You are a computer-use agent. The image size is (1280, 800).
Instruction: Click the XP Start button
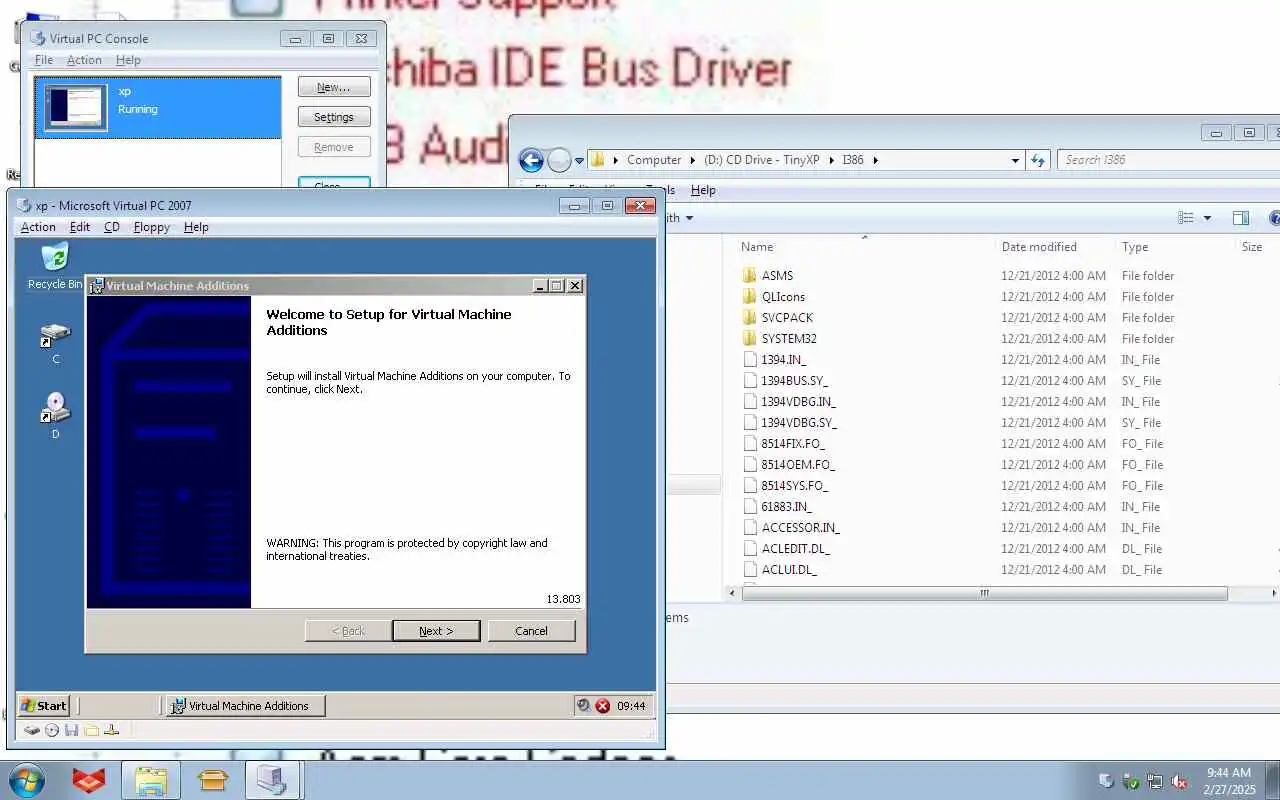tap(44, 705)
